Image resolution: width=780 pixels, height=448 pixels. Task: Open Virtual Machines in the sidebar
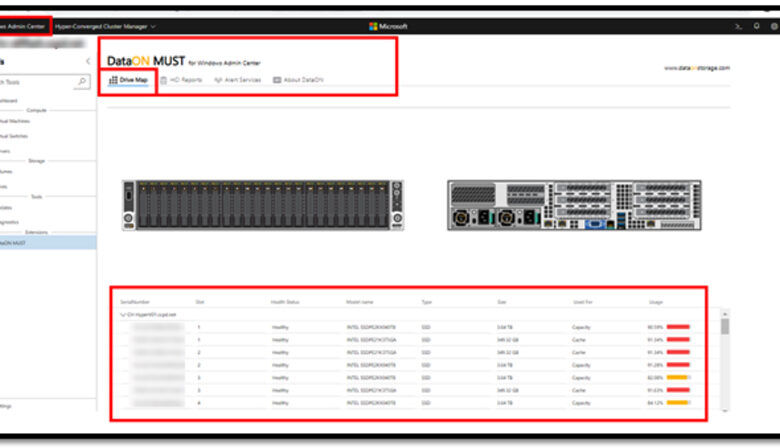point(15,121)
